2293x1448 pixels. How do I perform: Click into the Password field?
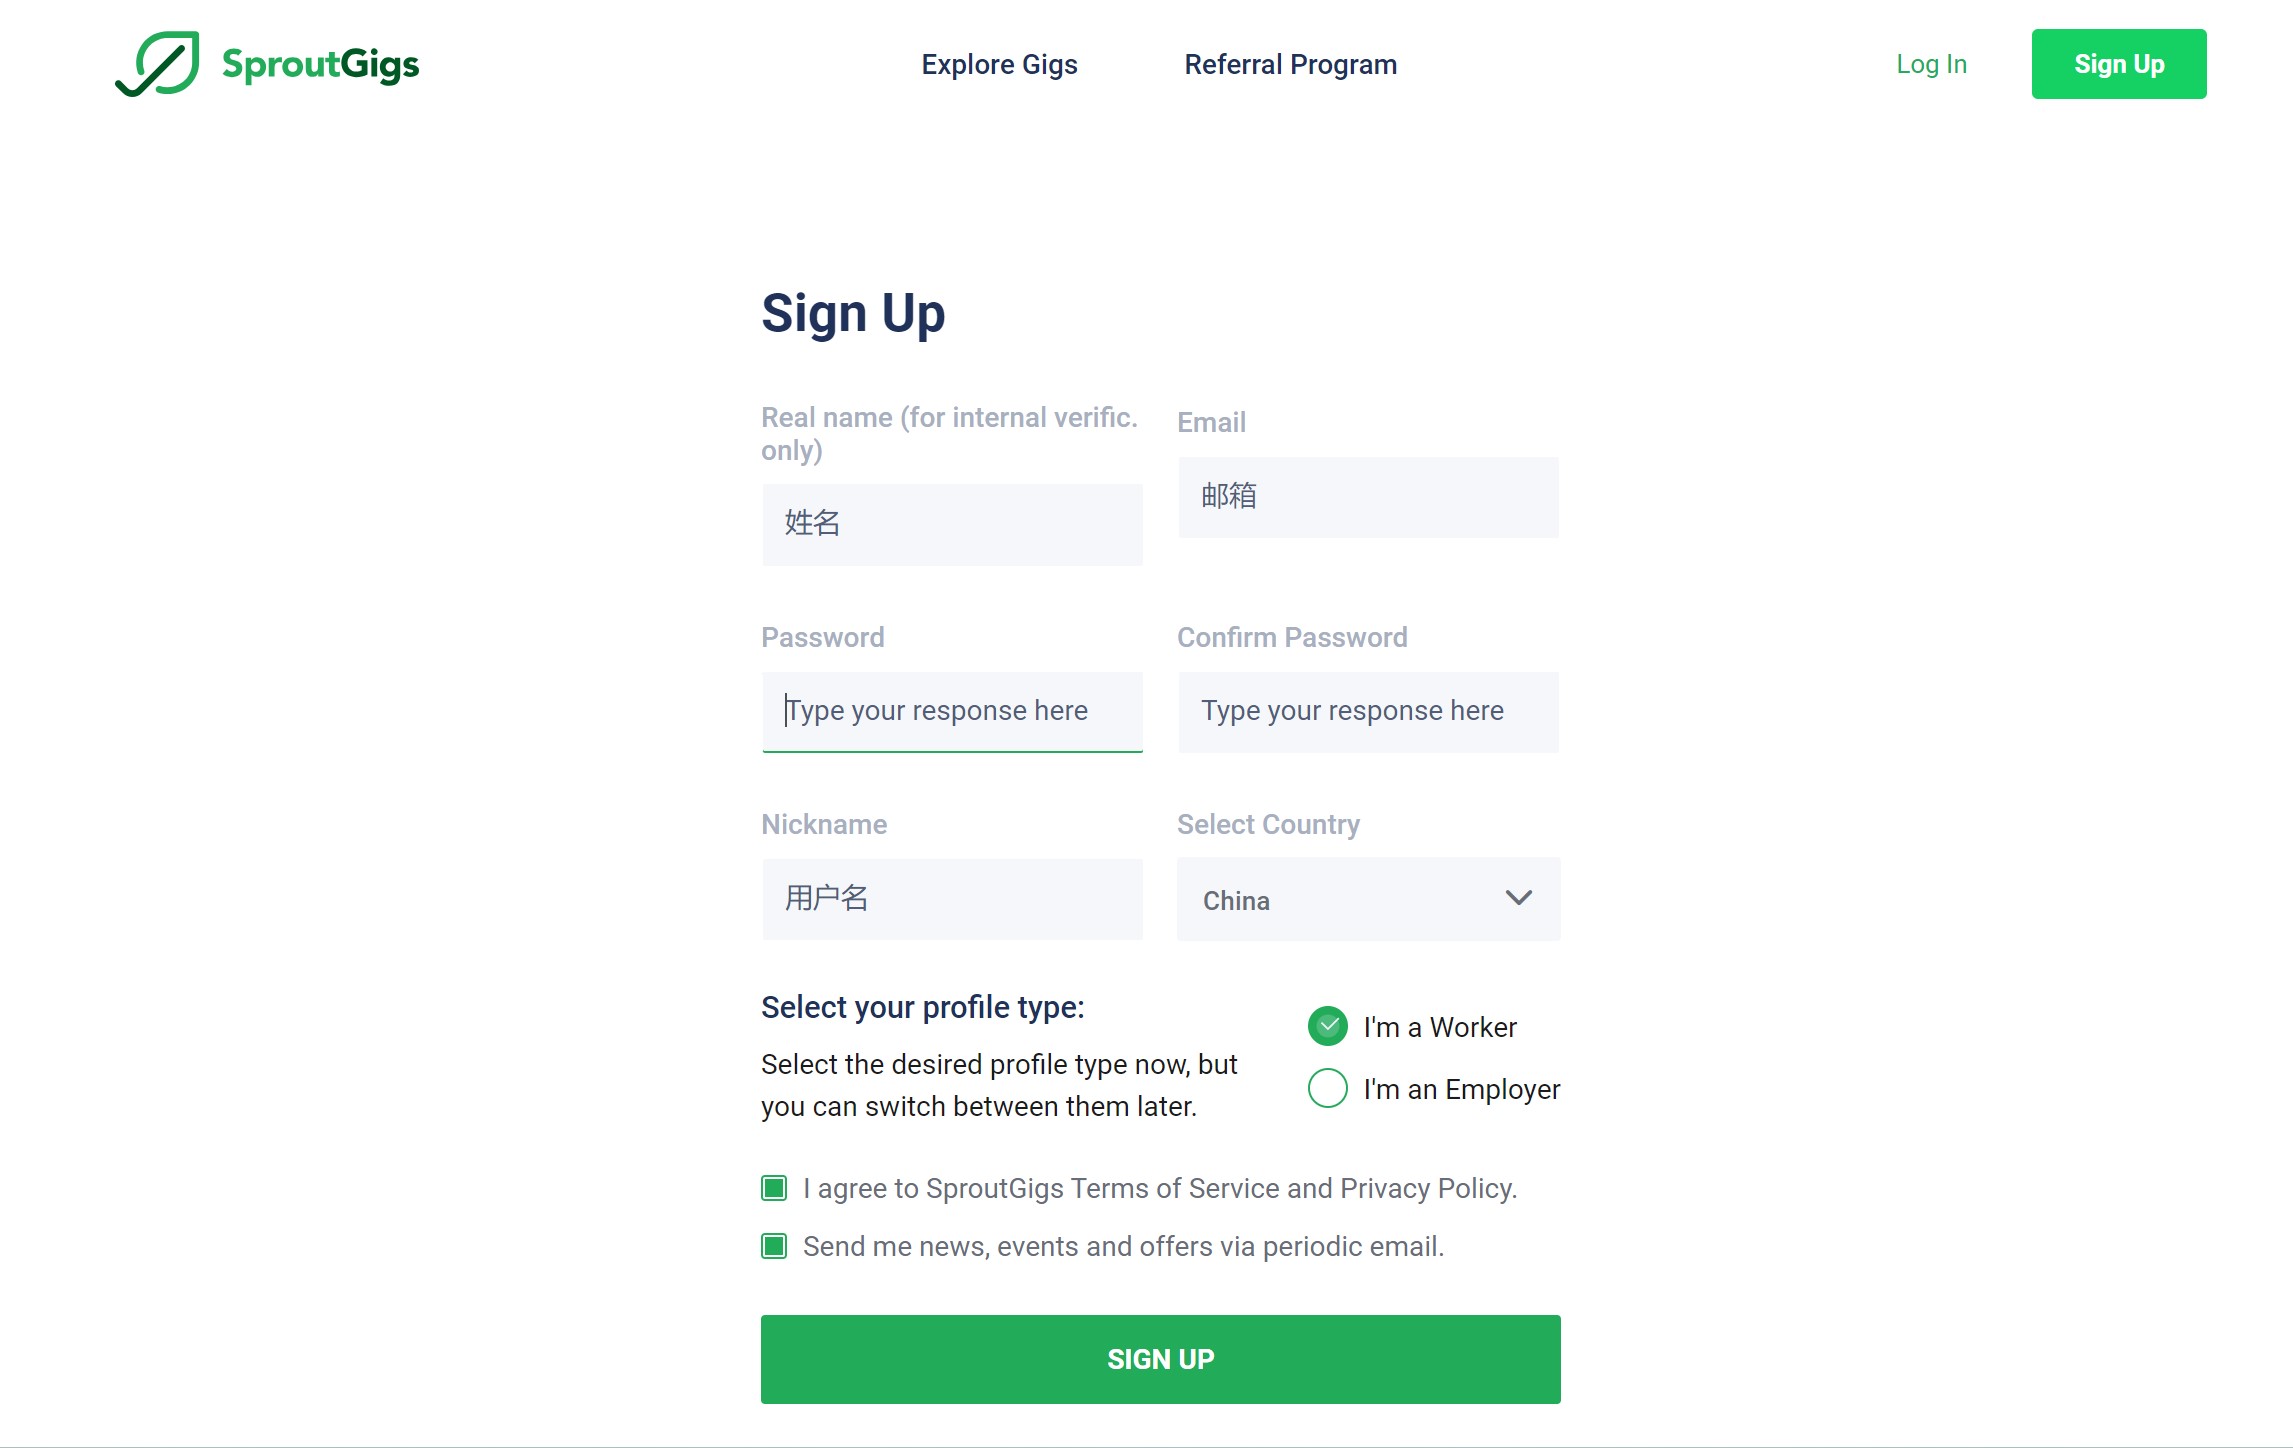pos(951,711)
